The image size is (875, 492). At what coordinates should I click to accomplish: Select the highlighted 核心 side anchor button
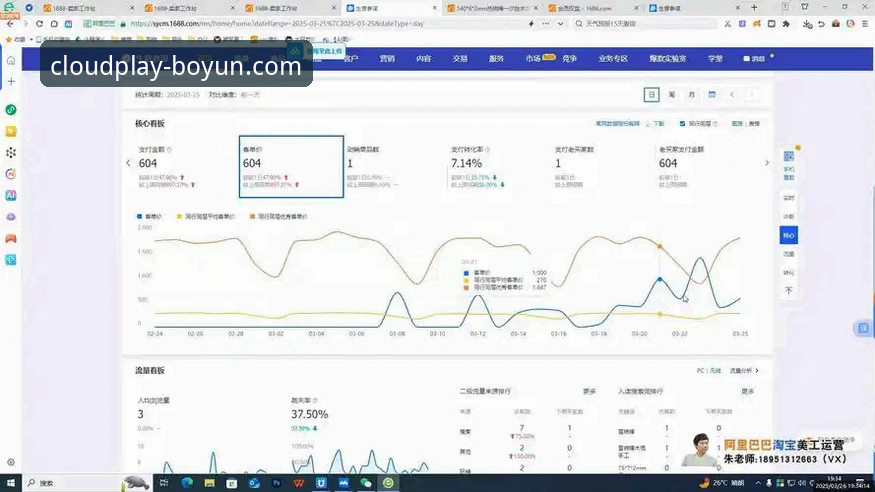click(789, 235)
